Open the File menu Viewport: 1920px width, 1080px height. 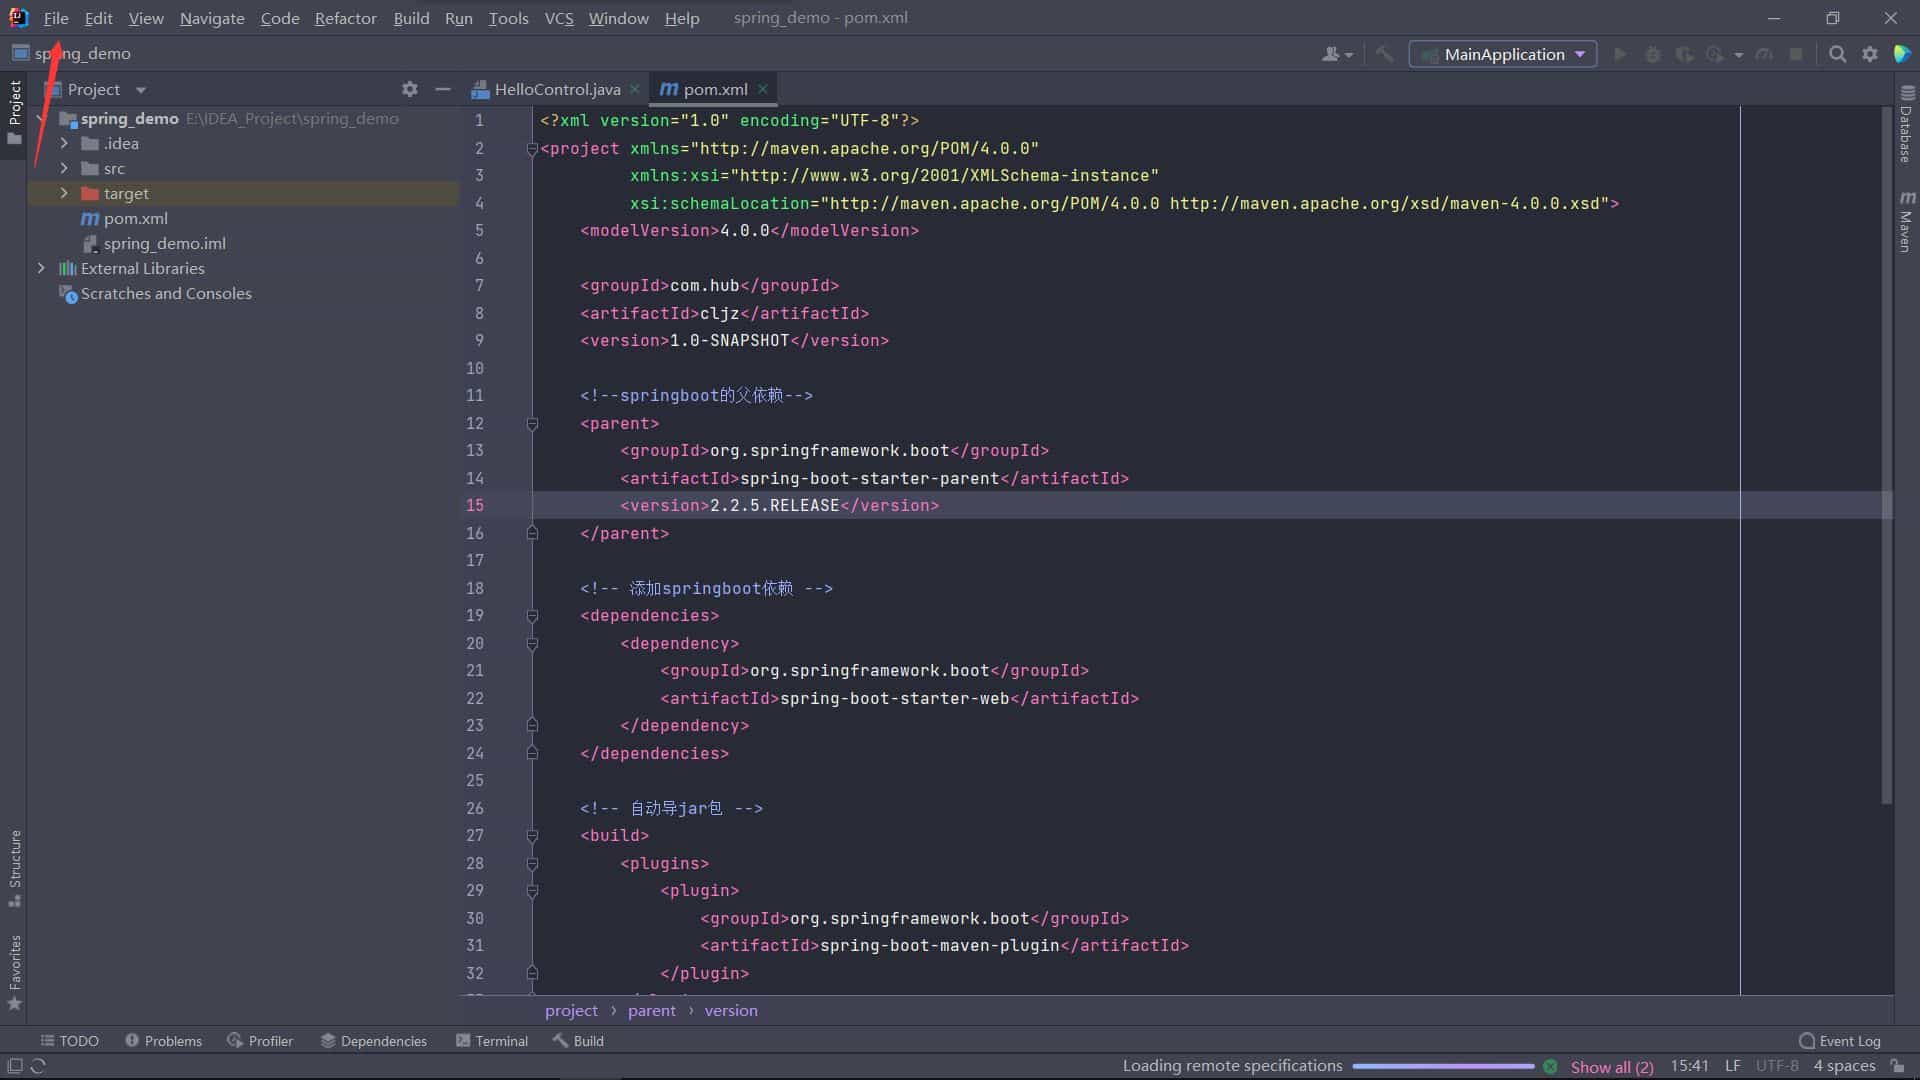pos(56,18)
